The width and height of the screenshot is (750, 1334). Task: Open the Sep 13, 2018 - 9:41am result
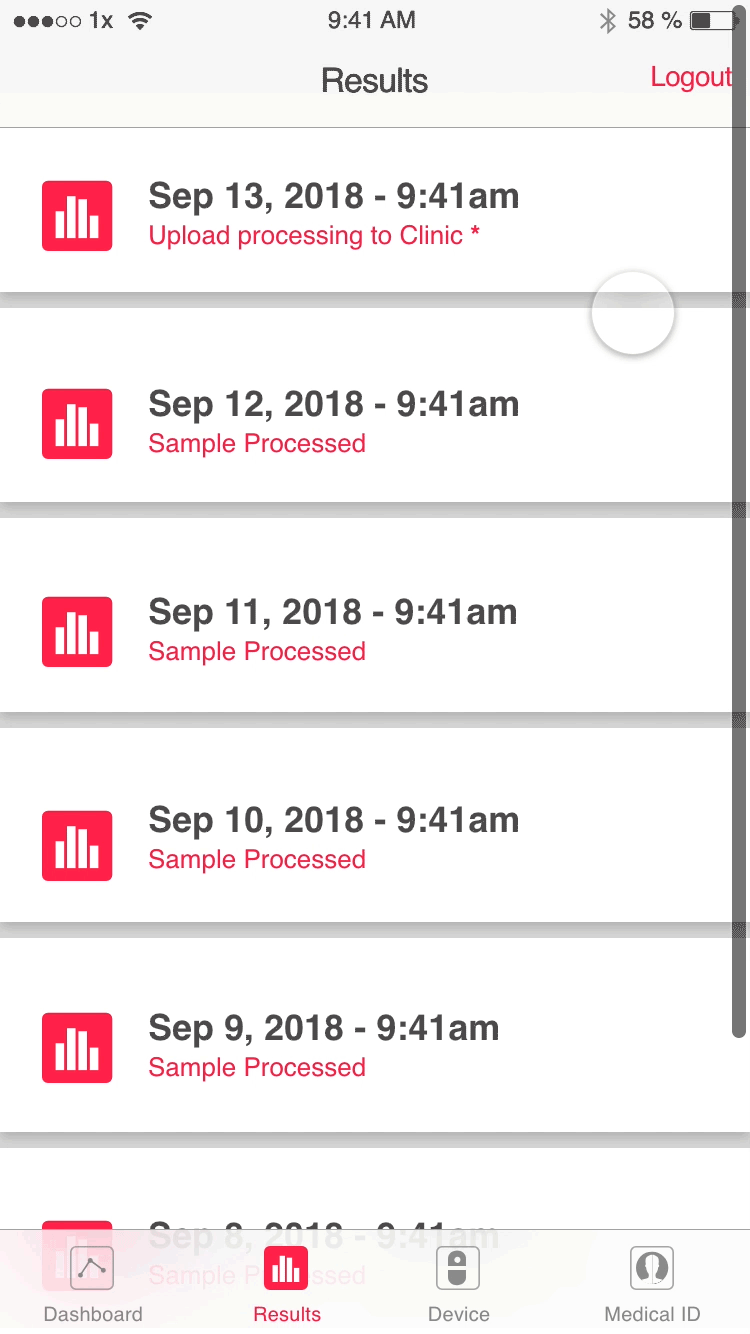(333, 197)
